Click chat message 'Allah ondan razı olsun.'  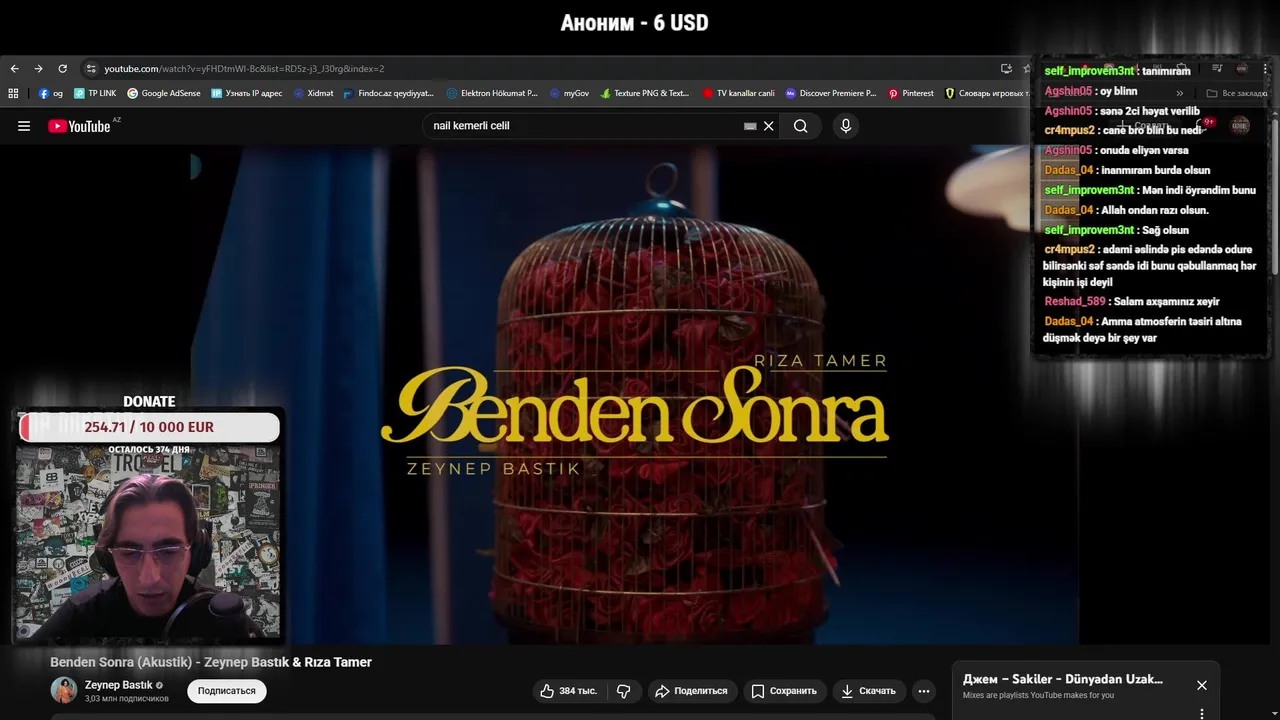[1155, 210]
